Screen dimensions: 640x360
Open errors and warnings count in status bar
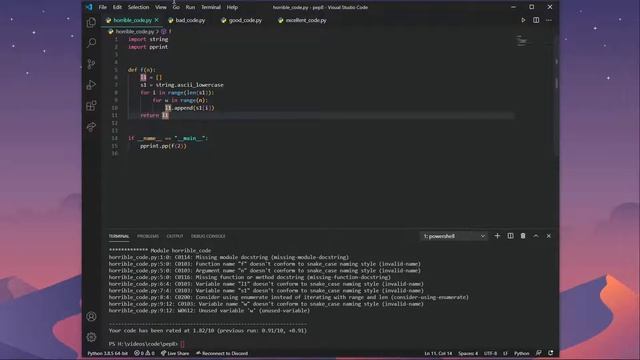click(x=144, y=353)
